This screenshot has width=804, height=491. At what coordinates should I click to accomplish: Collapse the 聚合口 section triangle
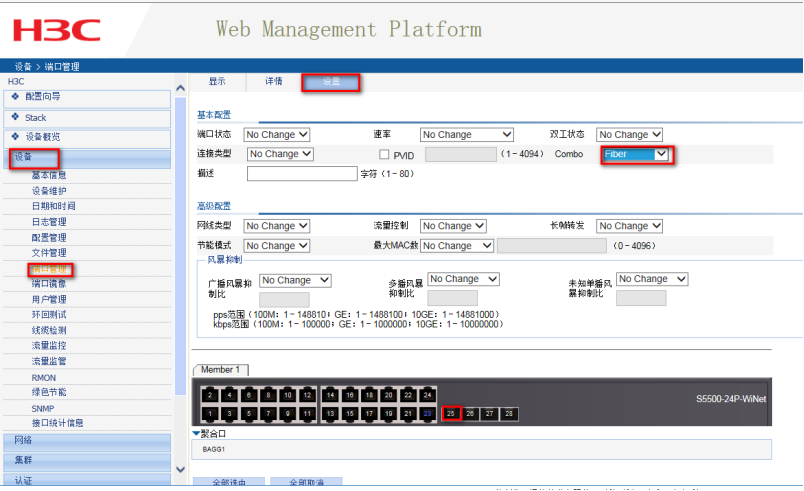pyautogui.click(x=197, y=433)
